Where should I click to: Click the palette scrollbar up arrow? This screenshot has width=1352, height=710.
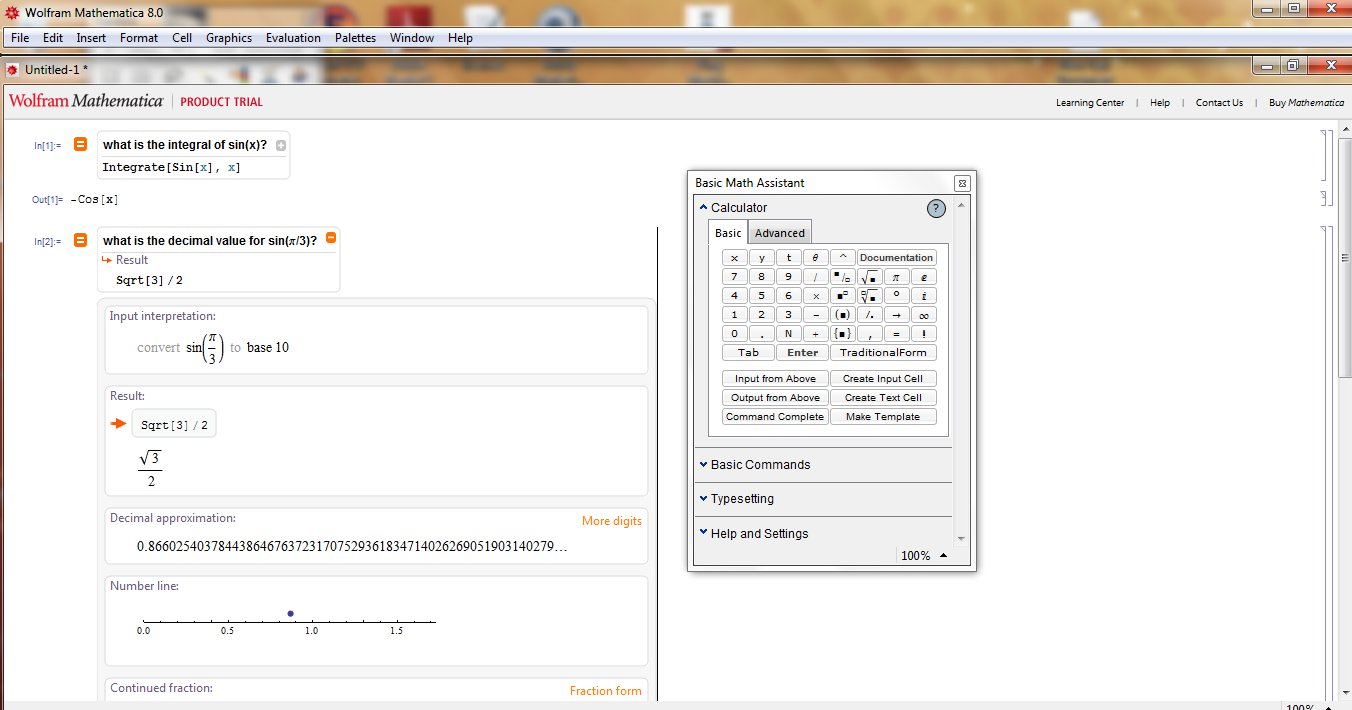pyautogui.click(x=962, y=205)
